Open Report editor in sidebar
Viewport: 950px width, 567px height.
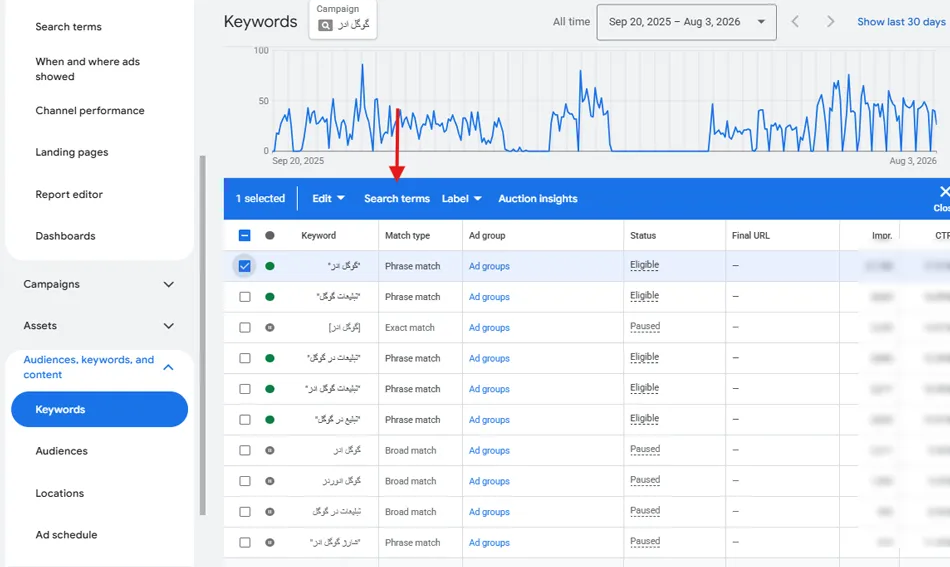coord(68,194)
